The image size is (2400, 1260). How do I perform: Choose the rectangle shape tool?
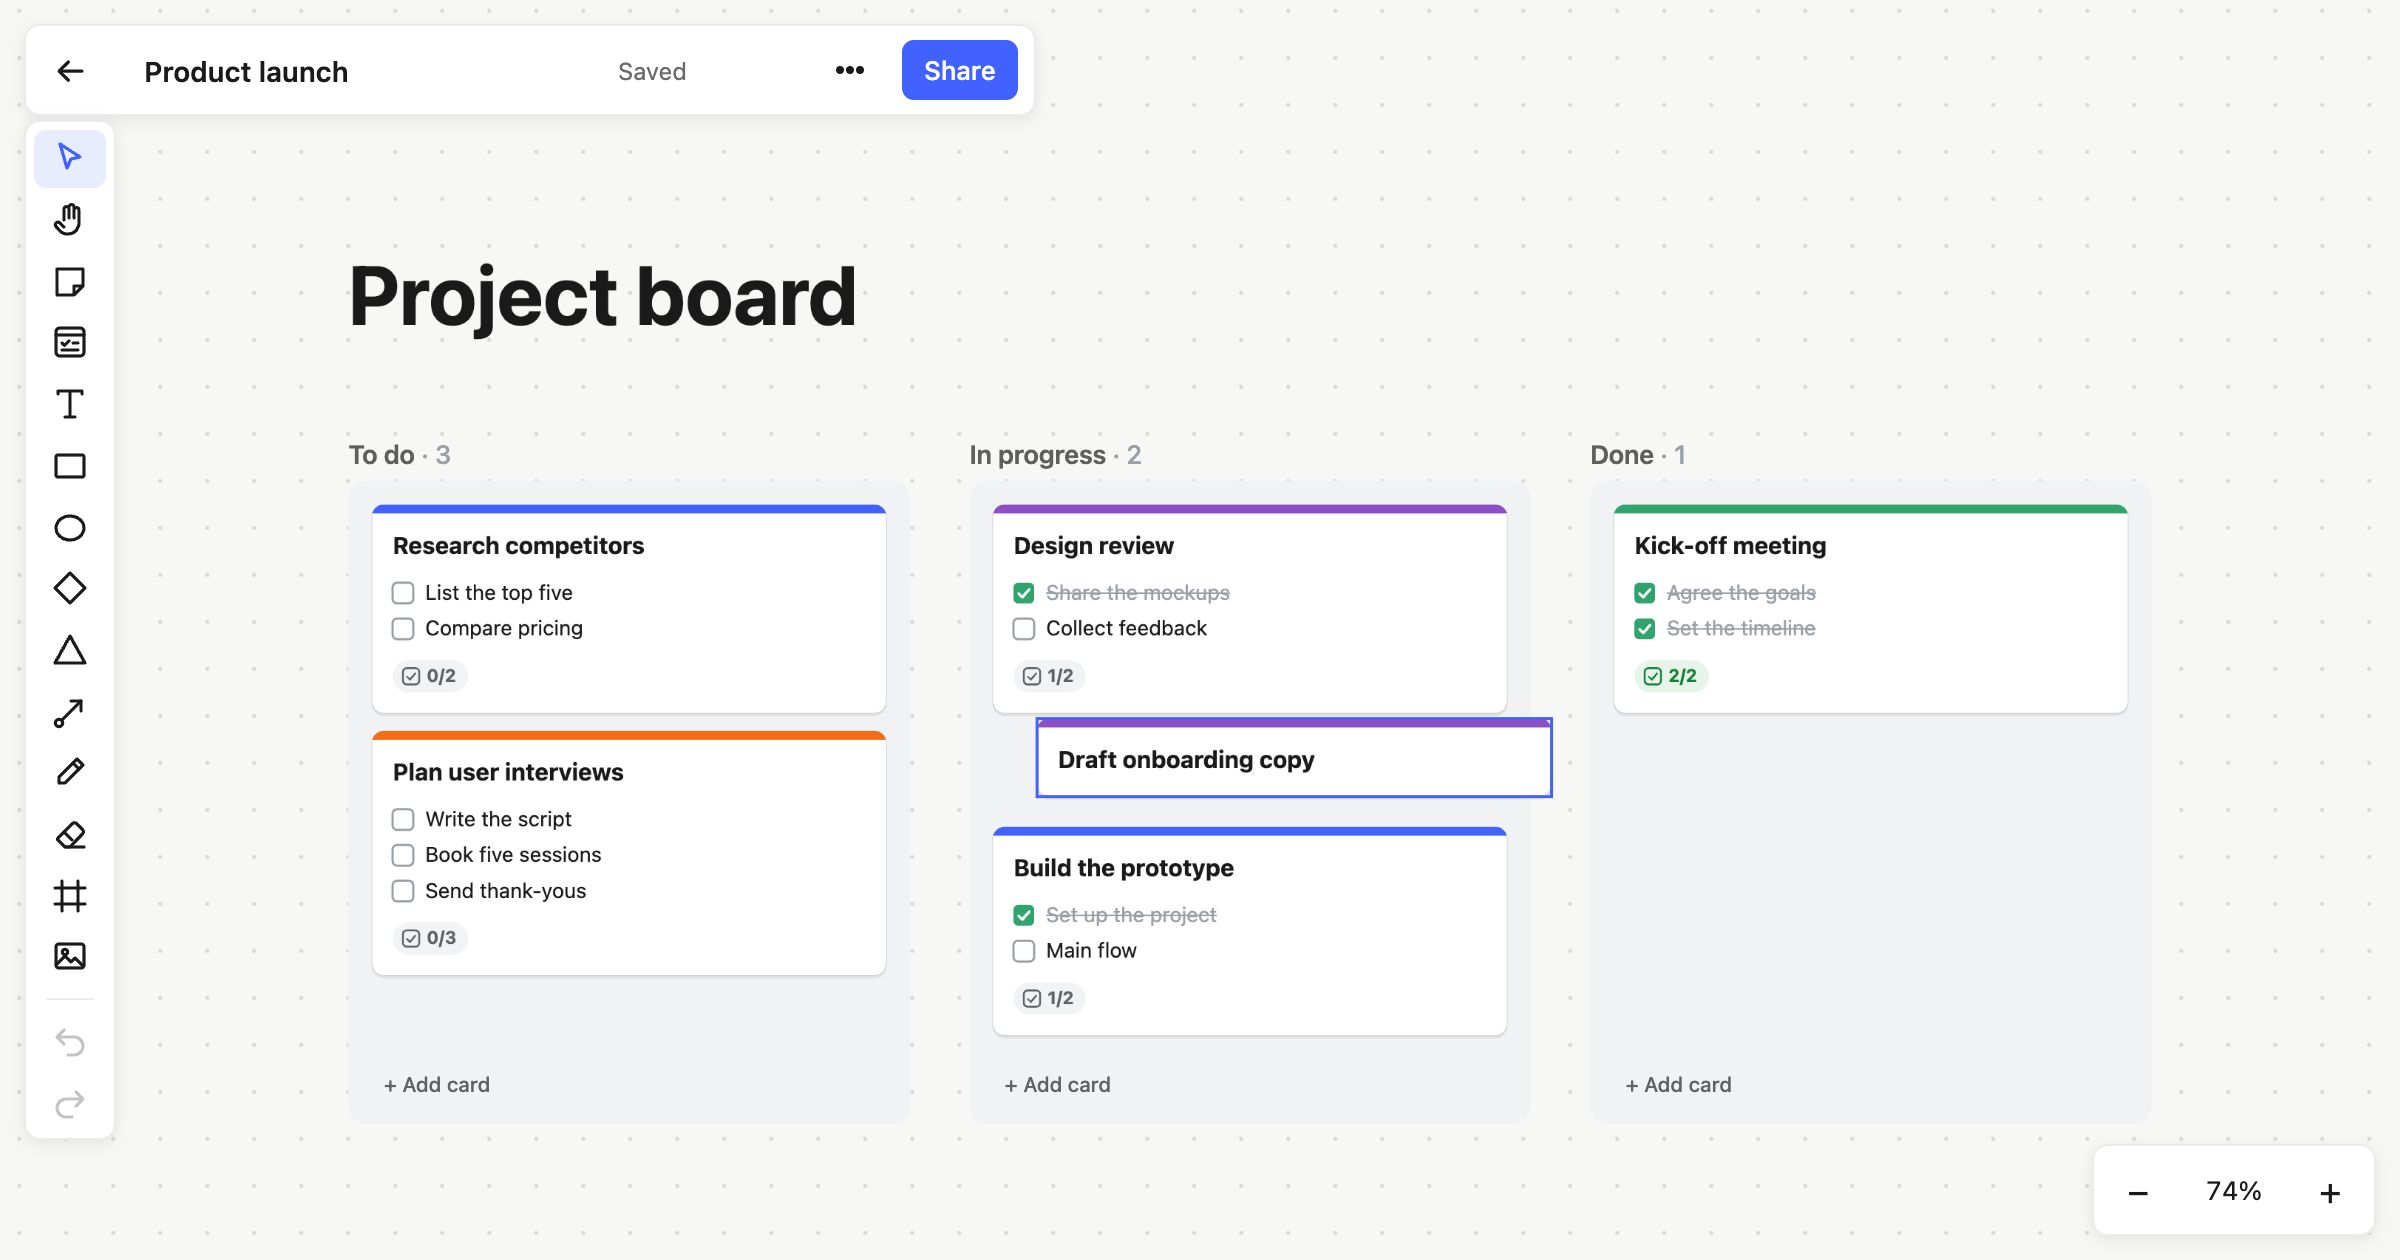[70, 466]
